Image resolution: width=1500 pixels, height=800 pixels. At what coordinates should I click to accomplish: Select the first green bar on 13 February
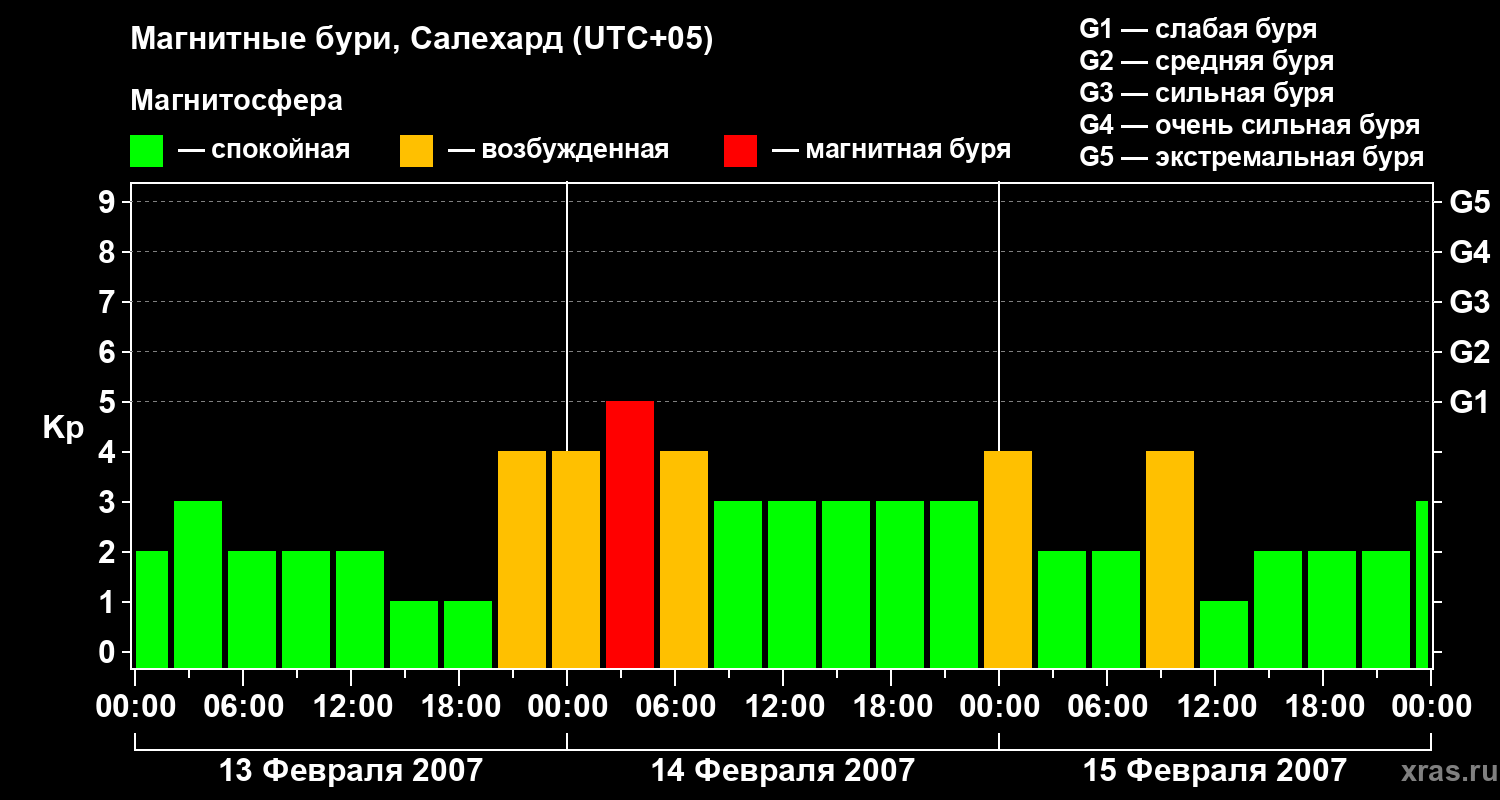152,610
